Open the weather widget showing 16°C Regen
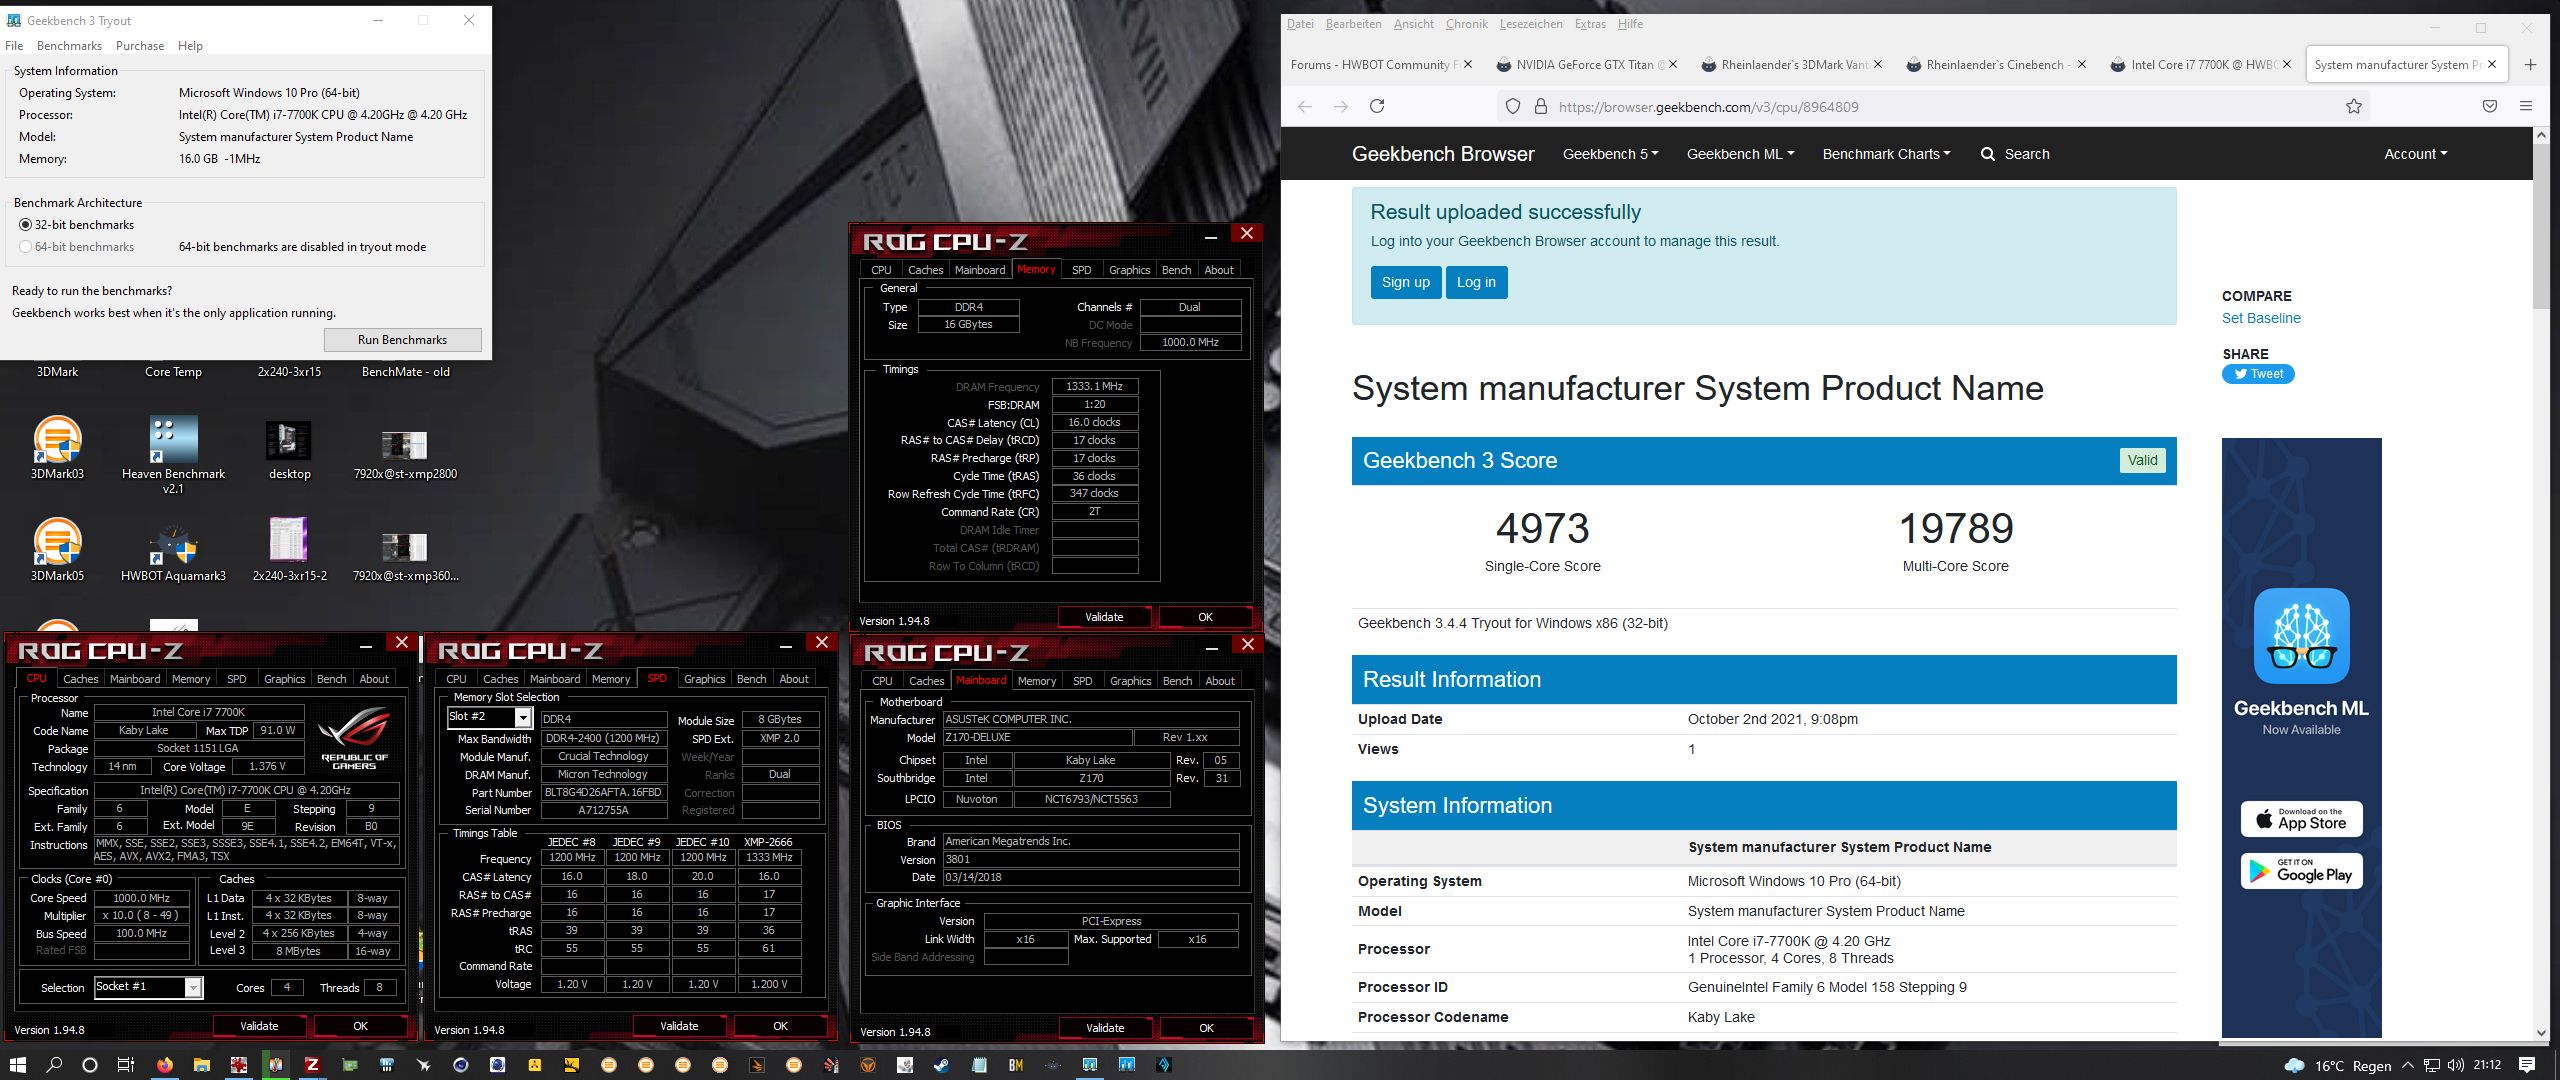 pyautogui.click(x=2338, y=1066)
